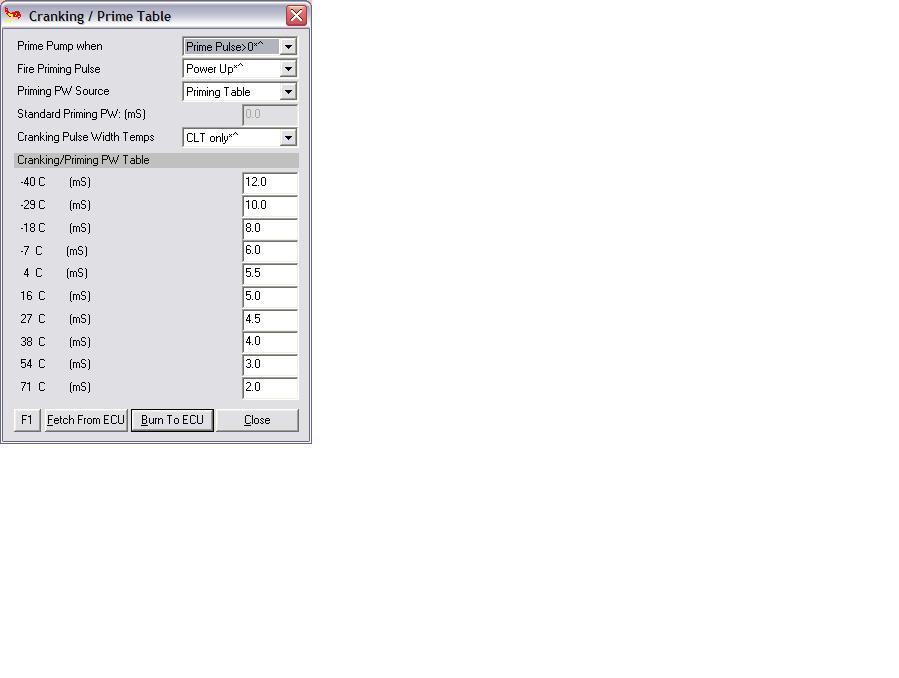The image size is (899, 678).
Task: Click Burn To ECU button
Action: click(x=173, y=420)
